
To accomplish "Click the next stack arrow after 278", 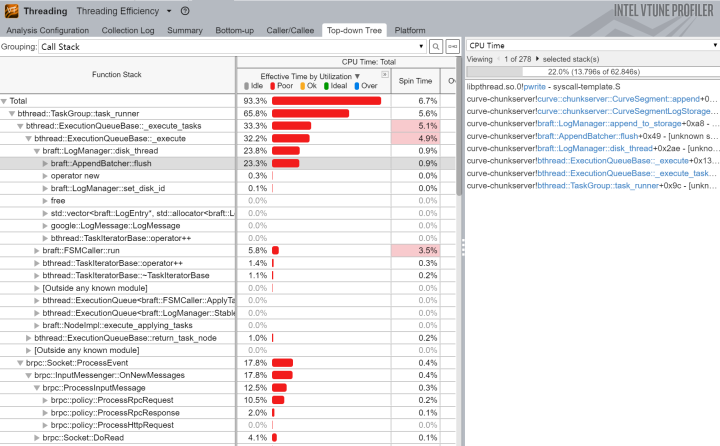I will [x=537, y=59].
